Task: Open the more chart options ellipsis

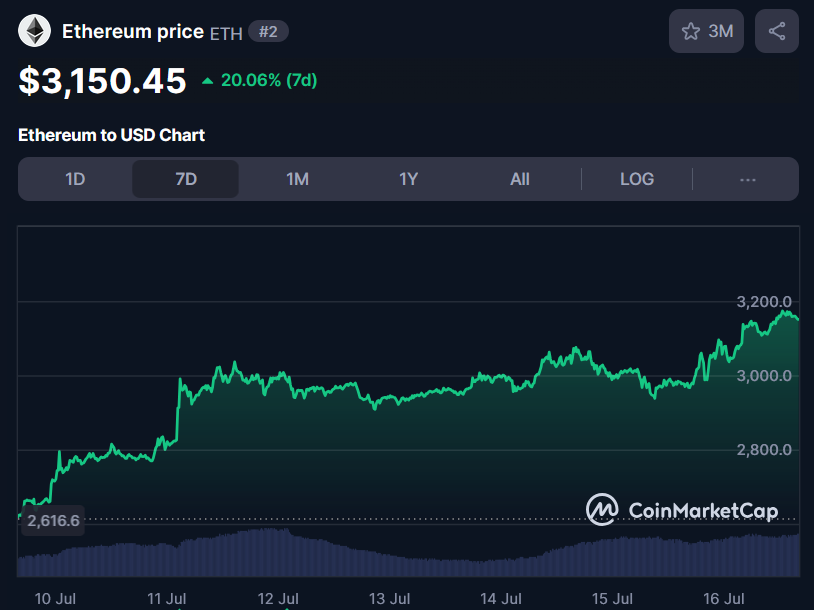Action: (x=748, y=180)
